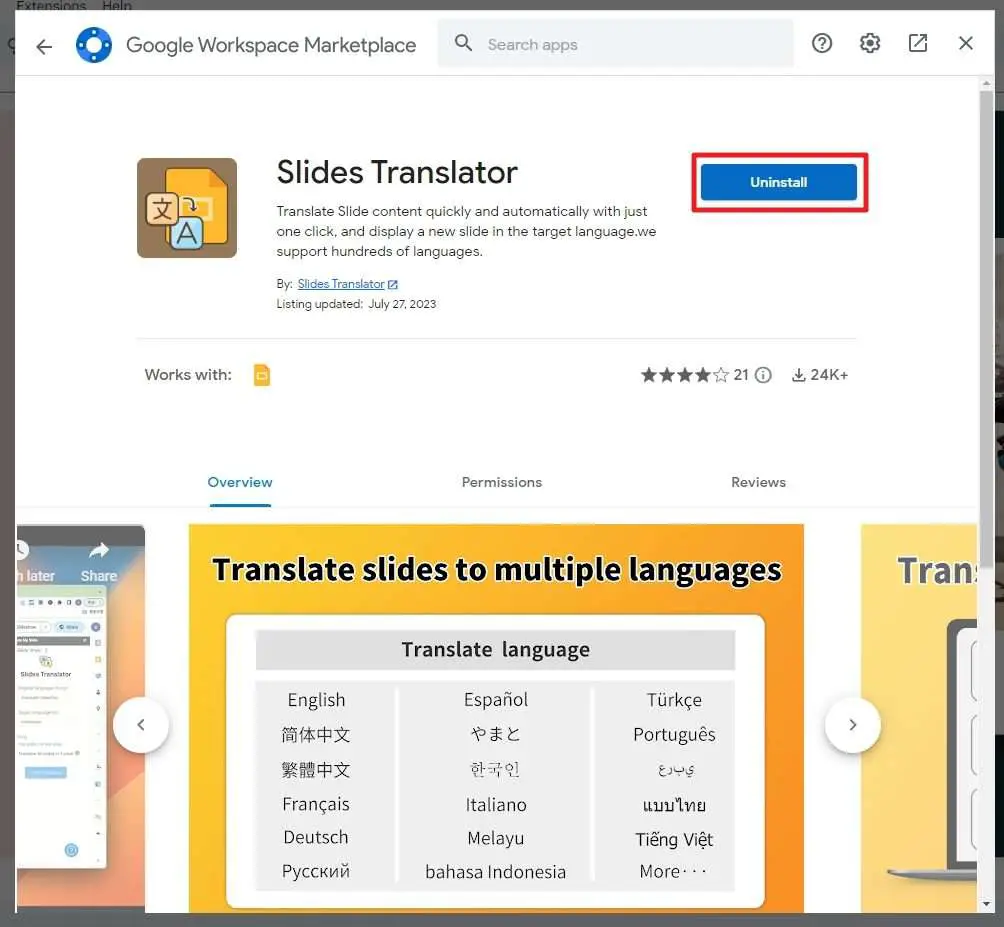Uninstall the Slides Translator add-on

pos(779,182)
